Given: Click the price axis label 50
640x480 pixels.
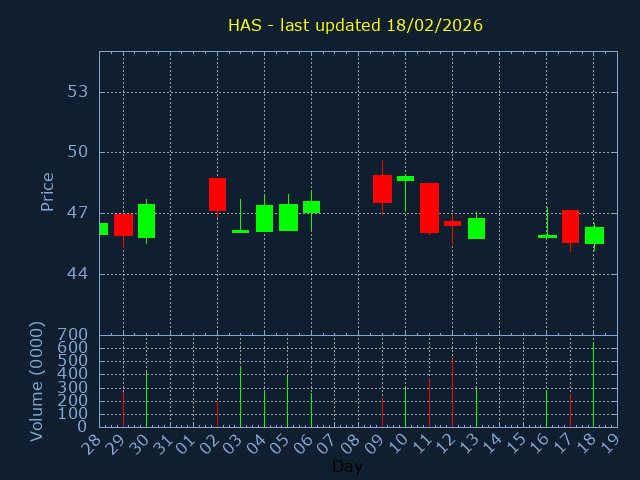Looking at the screenshot, I should pyautogui.click(x=78, y=152).
